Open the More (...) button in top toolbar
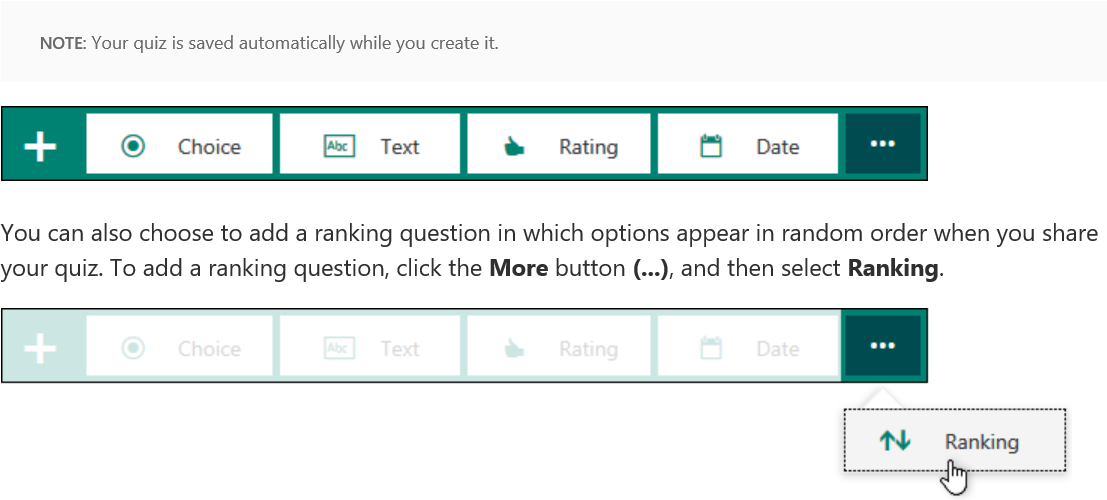Viewport: 1107px width, 500px height. [x=882, y=144]
